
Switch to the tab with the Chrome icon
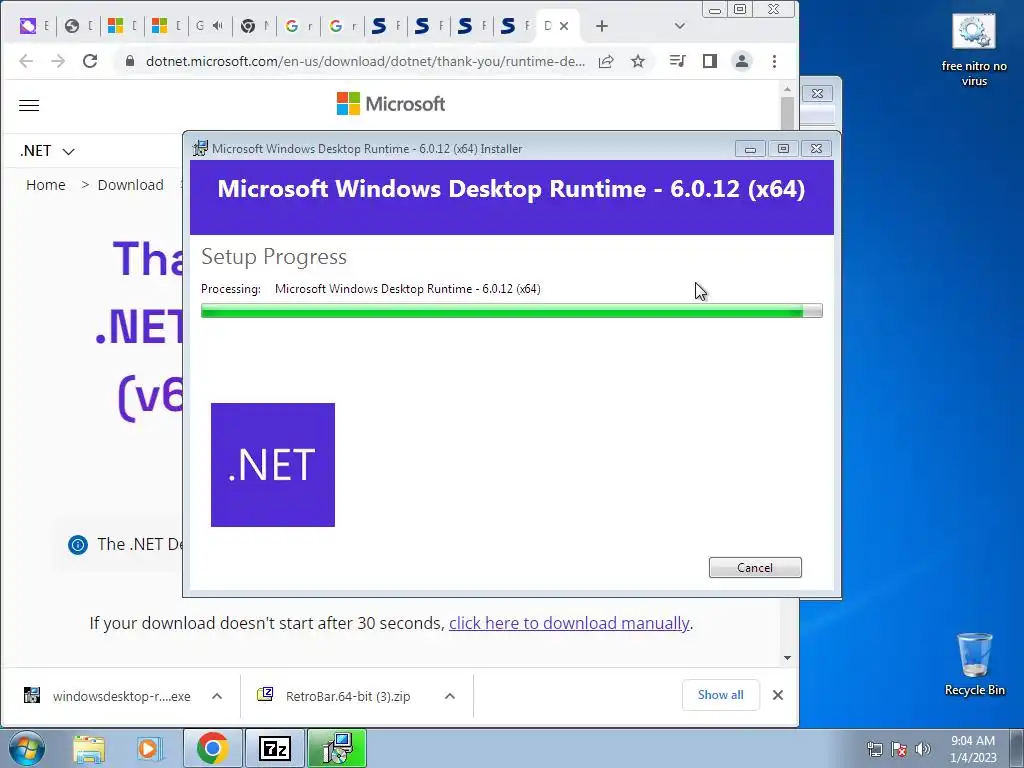254,26
